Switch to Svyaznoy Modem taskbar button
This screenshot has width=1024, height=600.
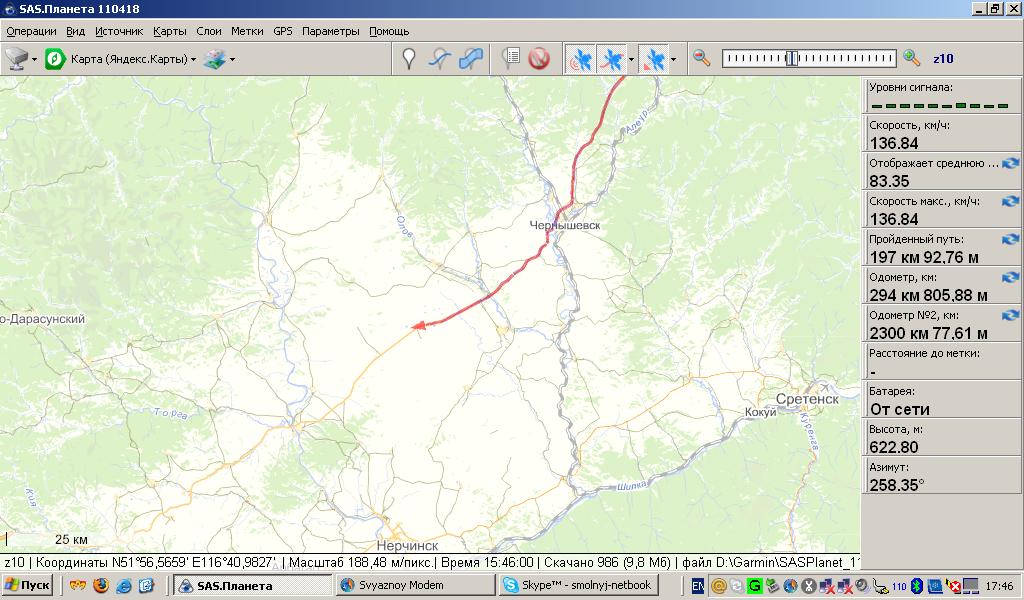415,585
